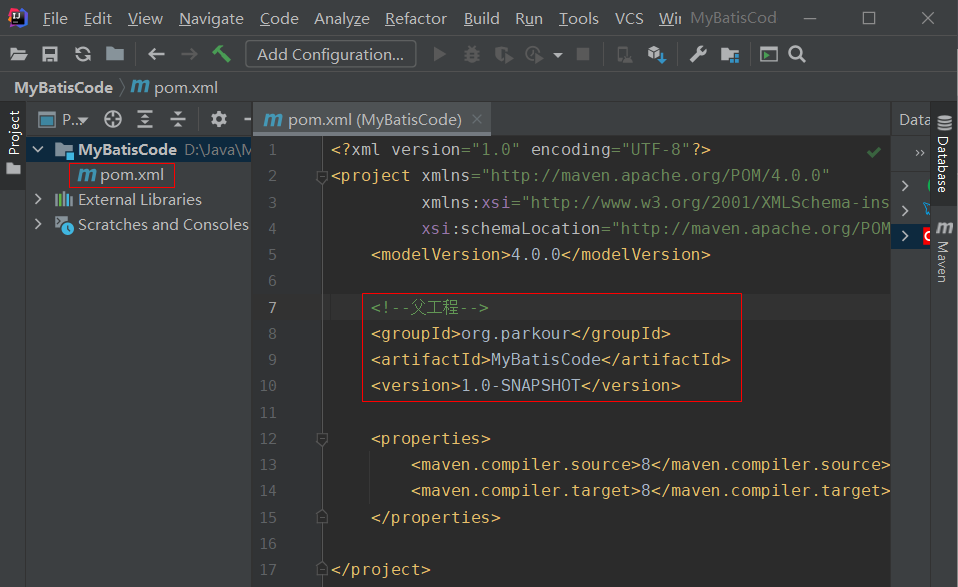The height and width of the screenshot is (587, 958).
Task: Click the double chevron in Database panel
Action: coord(920,153)
